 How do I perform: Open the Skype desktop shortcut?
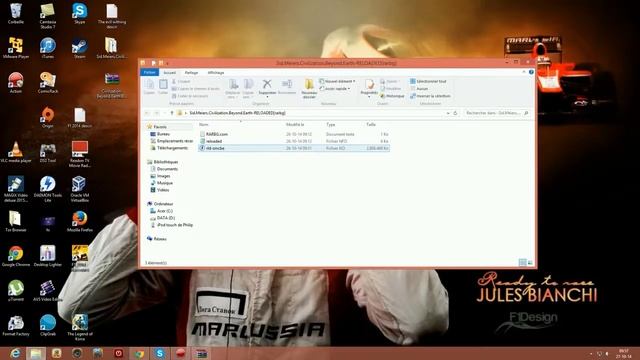point(80,14)
